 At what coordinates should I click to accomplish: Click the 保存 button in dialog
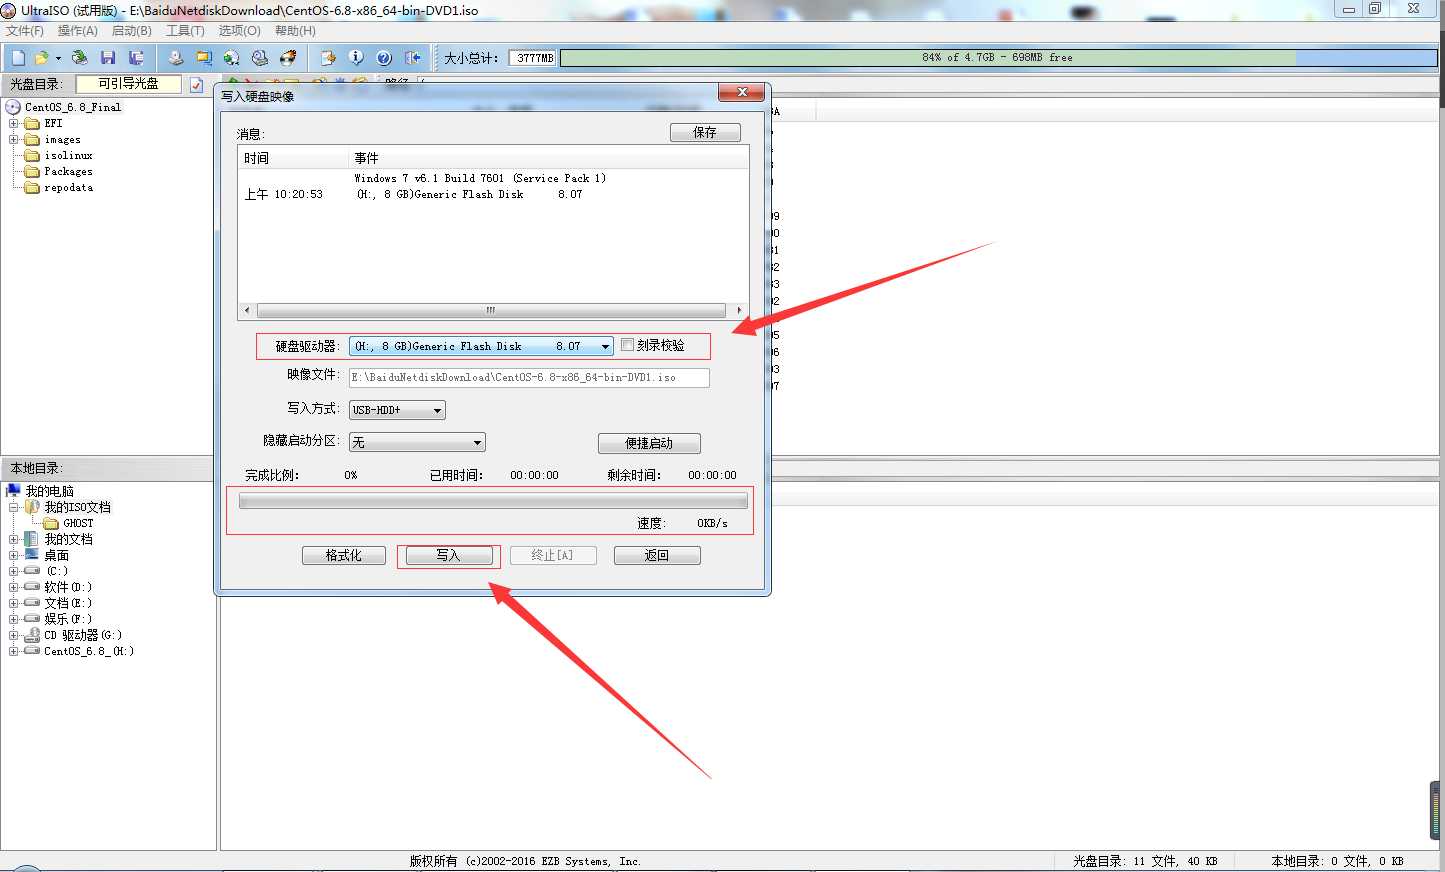pos(705,132)
